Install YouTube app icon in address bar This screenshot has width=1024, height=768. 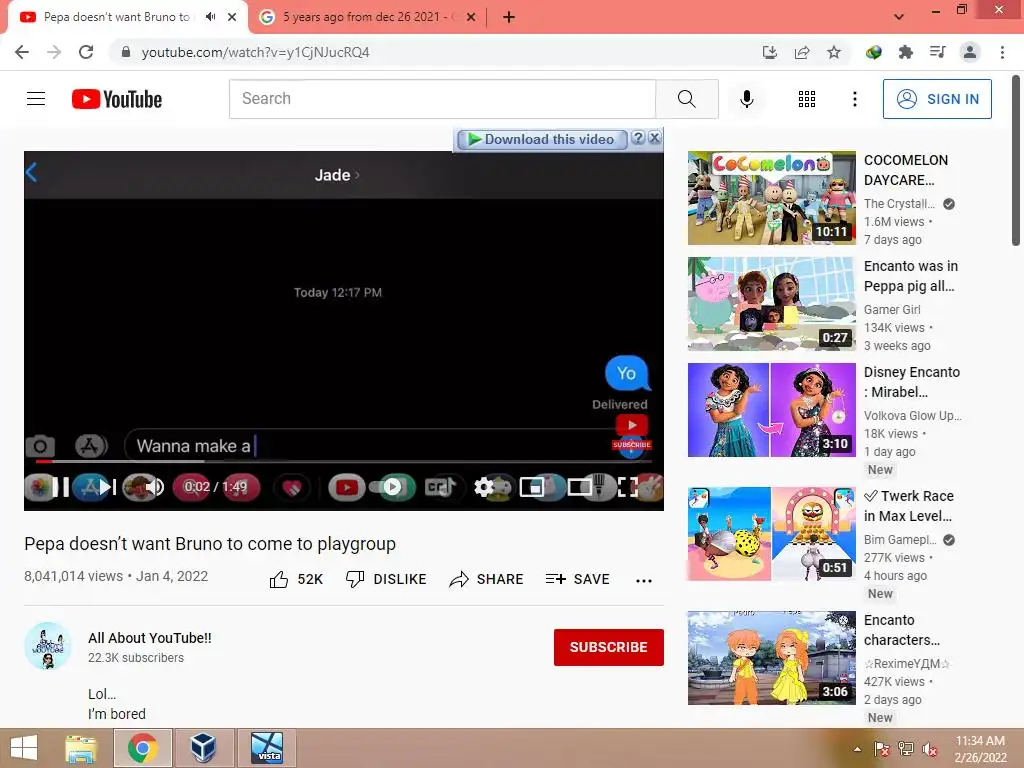tap(770, 52)
